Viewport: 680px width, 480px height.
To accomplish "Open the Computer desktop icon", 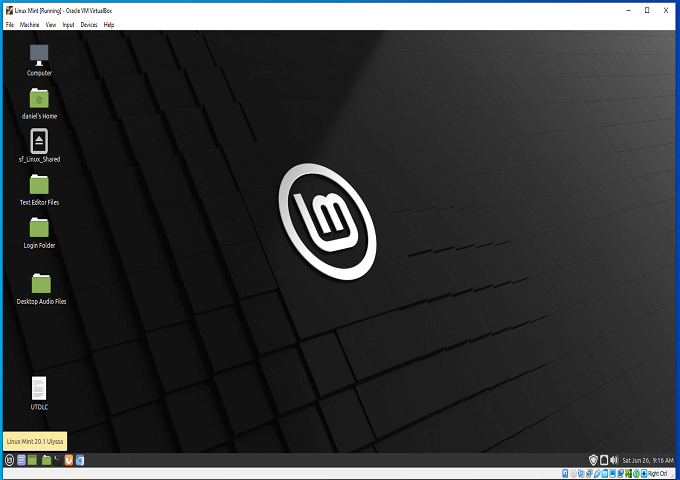I will click(39, 55).
